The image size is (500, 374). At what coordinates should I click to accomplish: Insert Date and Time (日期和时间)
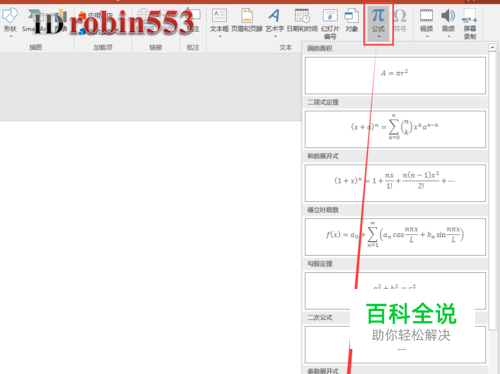(302, 21)
